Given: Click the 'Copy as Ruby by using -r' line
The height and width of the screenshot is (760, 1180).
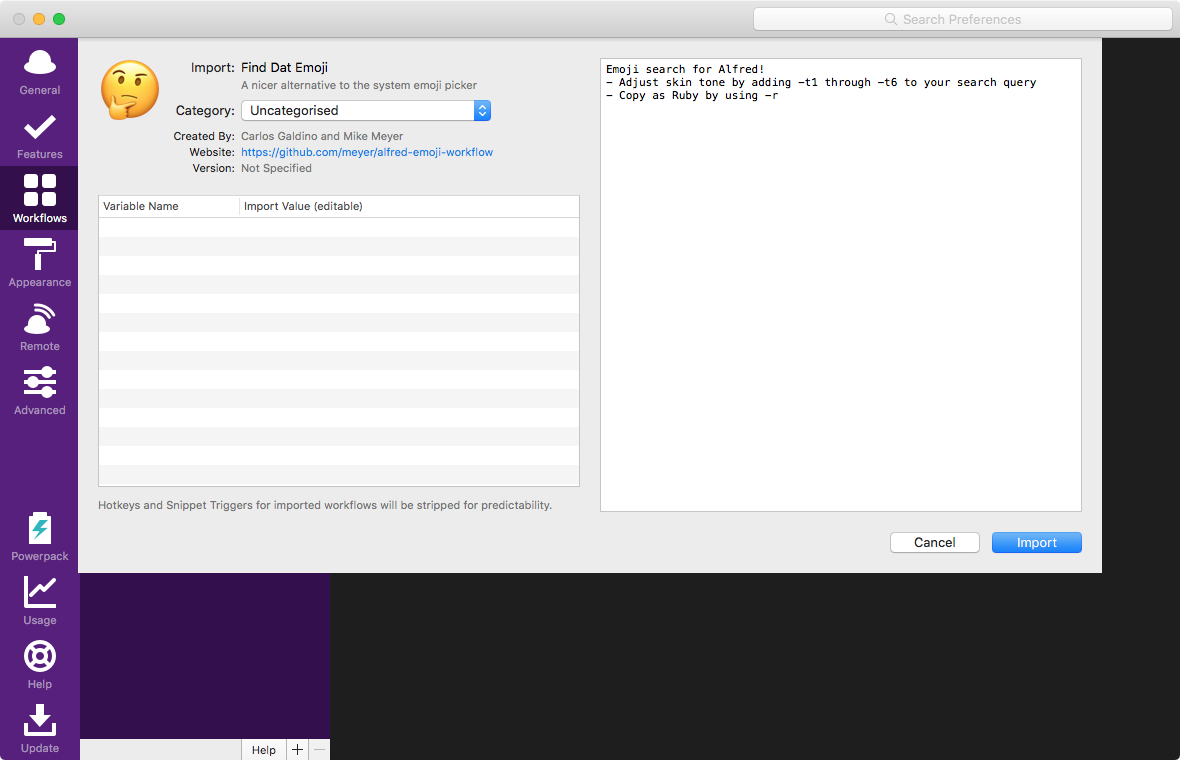Looking at the screenshot, I should 692,96.
